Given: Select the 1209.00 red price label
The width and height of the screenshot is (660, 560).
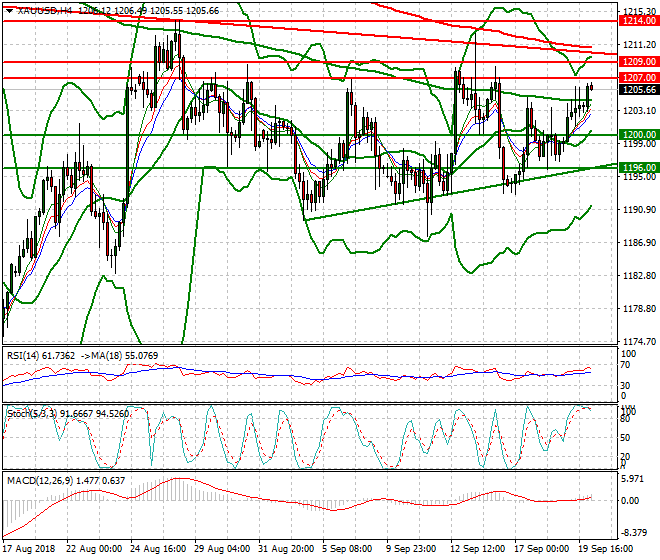Looking at the screenshot, I should click(639, 62).
